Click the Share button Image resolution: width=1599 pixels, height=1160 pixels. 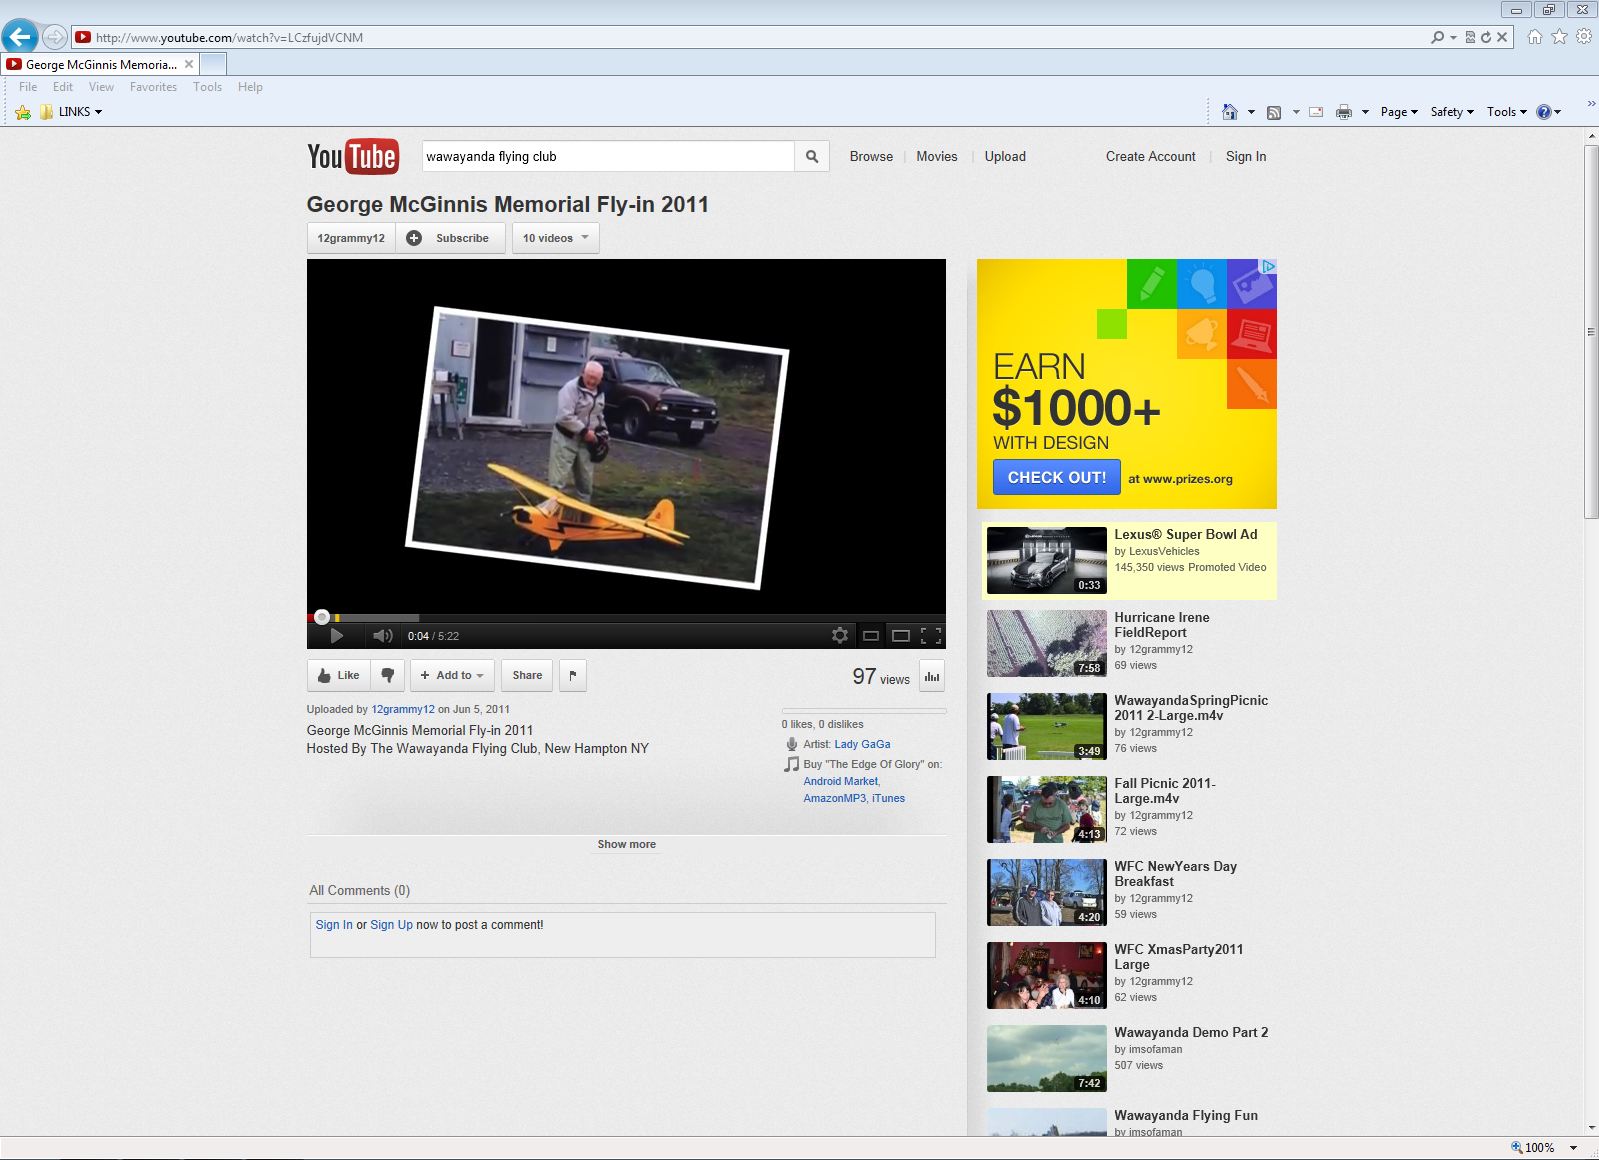[527, 675]
